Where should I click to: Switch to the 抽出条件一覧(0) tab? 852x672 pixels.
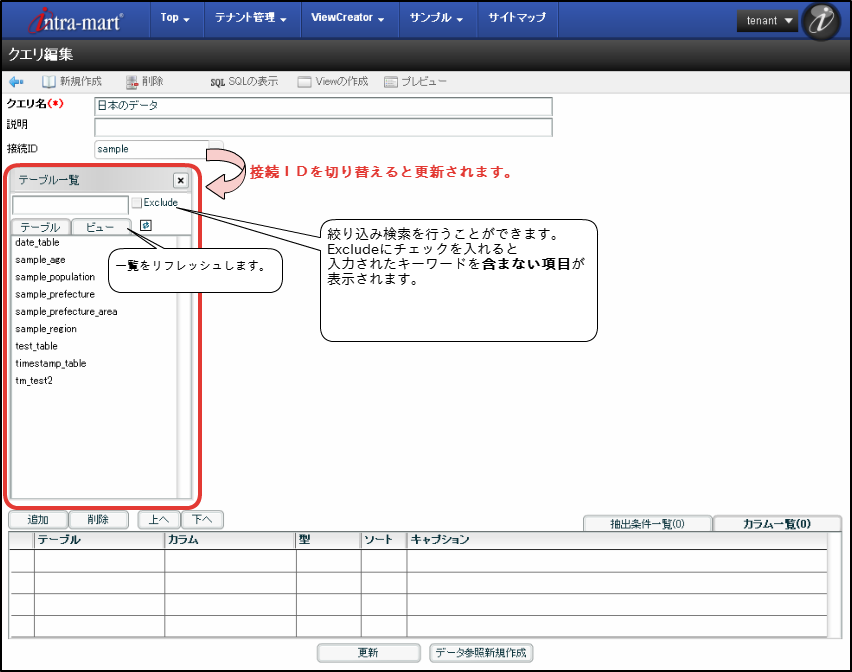coord(647,524)
